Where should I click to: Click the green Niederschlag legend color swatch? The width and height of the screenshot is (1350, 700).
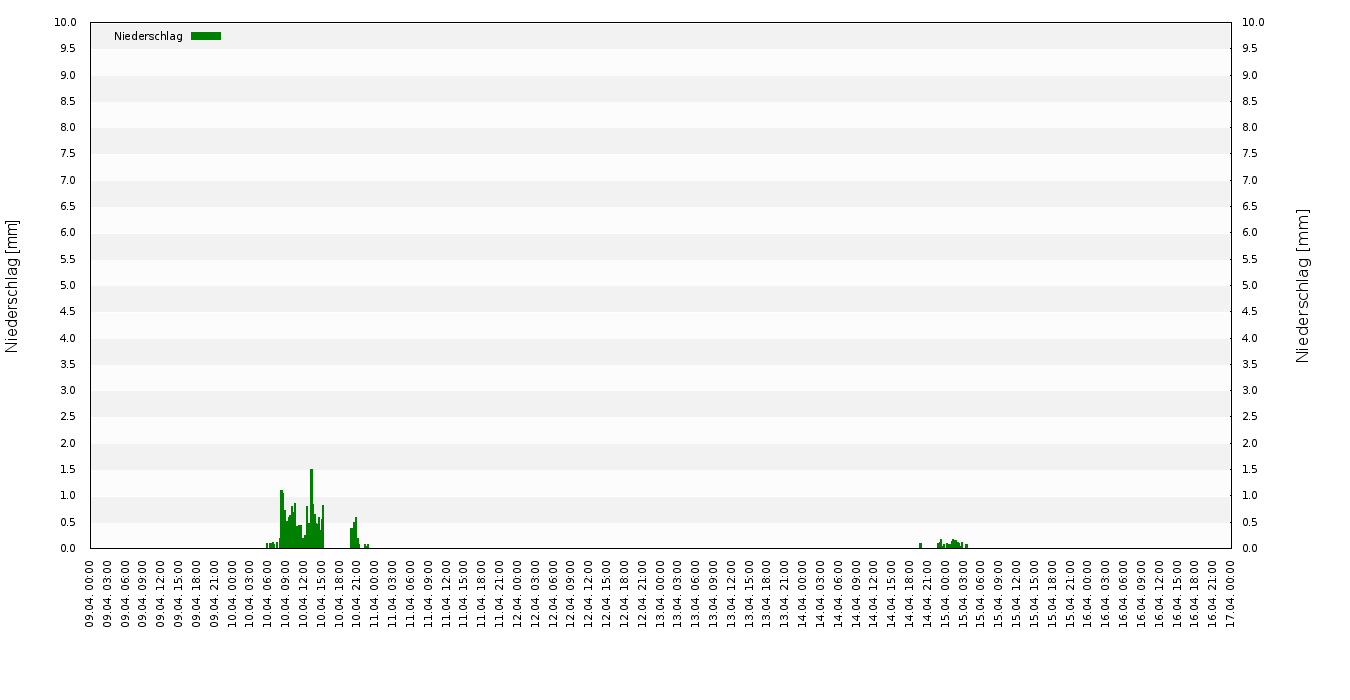206,36
